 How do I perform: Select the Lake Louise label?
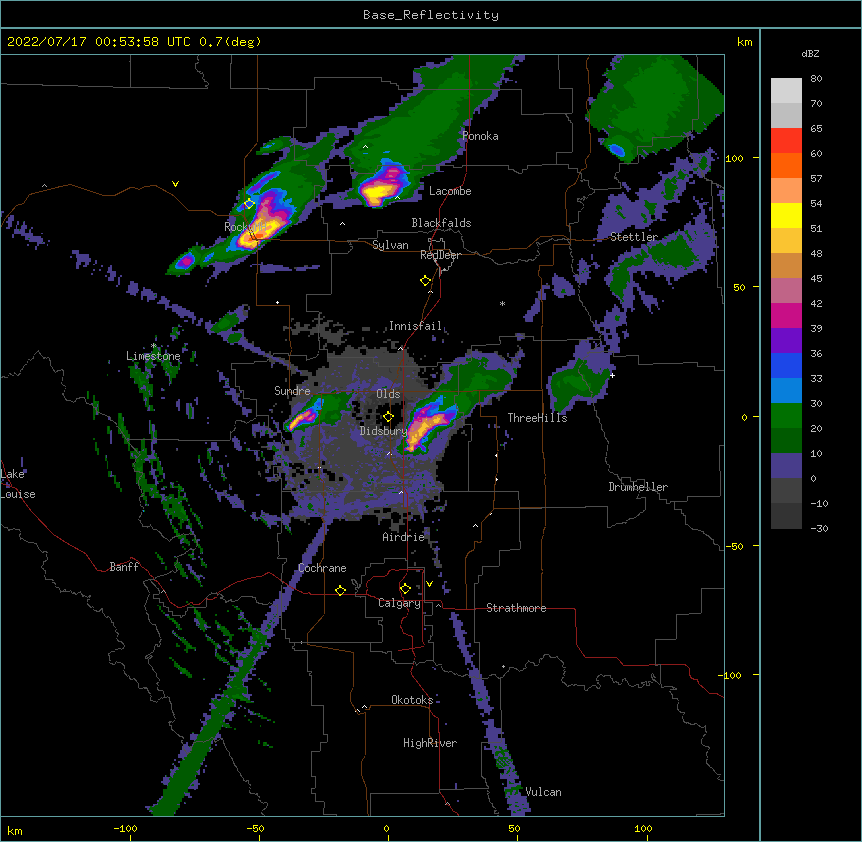tap(18, 484)
